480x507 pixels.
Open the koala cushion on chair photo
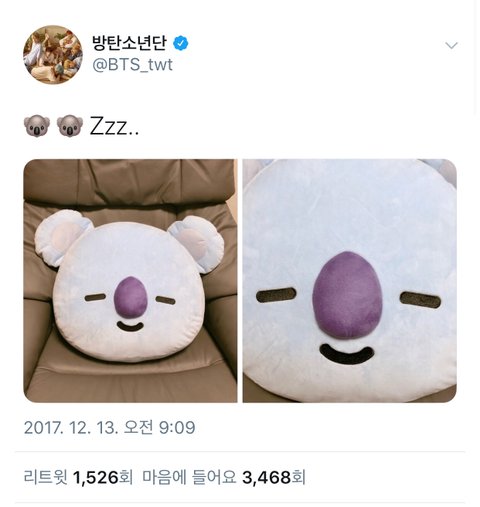click(x=130, y=281)
